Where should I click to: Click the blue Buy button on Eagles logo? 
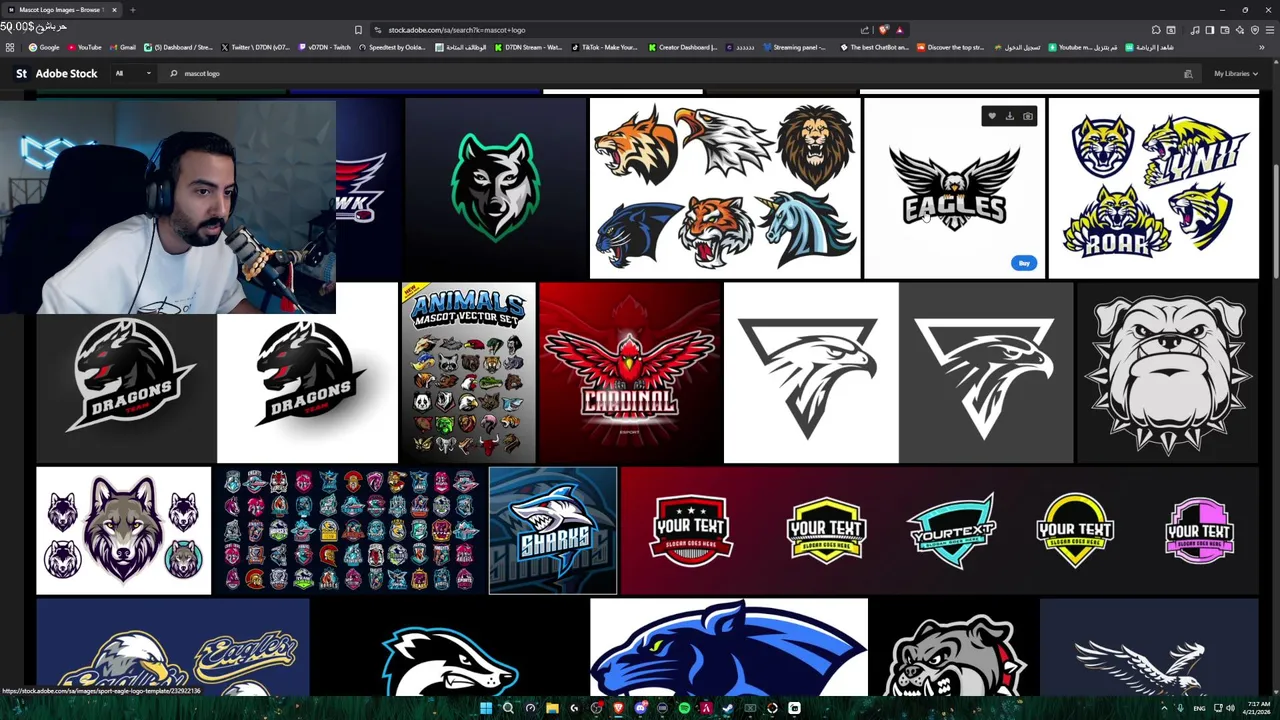click(1023, 263)
